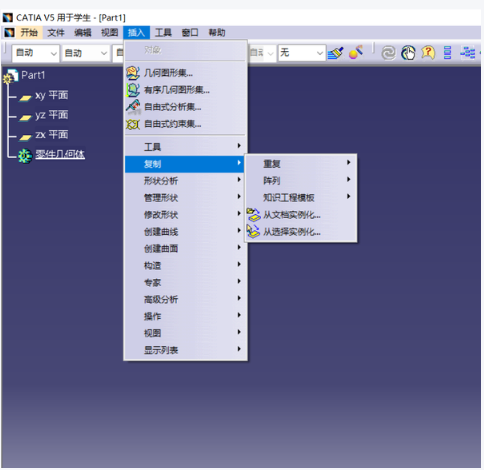Open the 视图 menu in the menu bar
Screen dimensions: 484x470
tap(109, 33)
